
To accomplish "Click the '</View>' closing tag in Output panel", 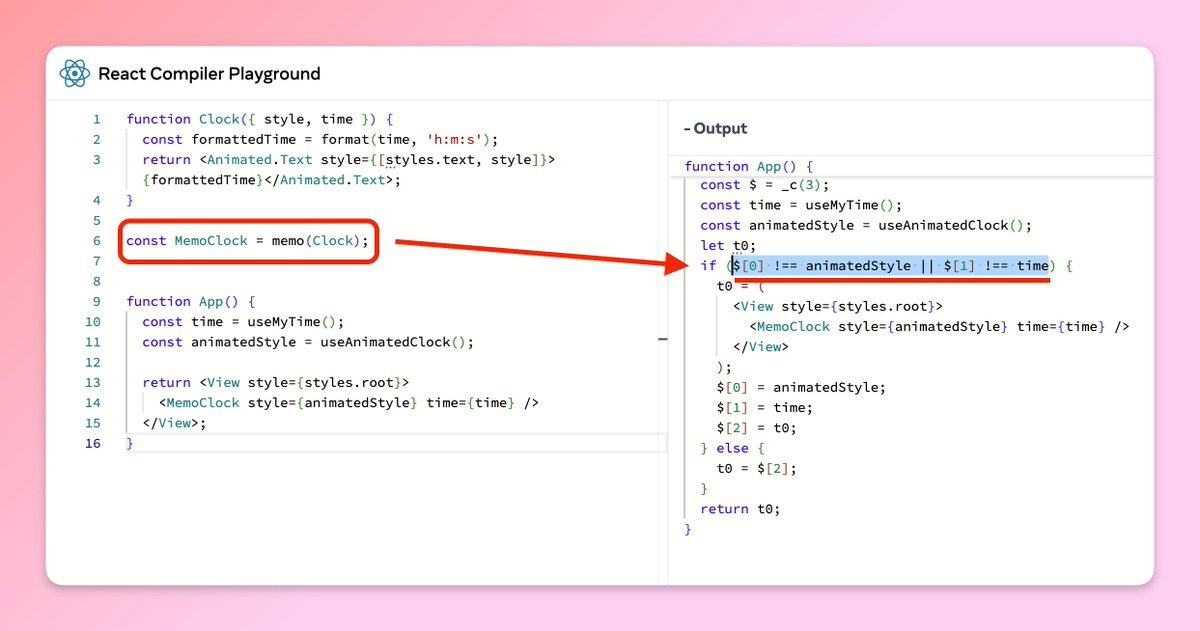I will pyautogui.click(x=761, y=347).
